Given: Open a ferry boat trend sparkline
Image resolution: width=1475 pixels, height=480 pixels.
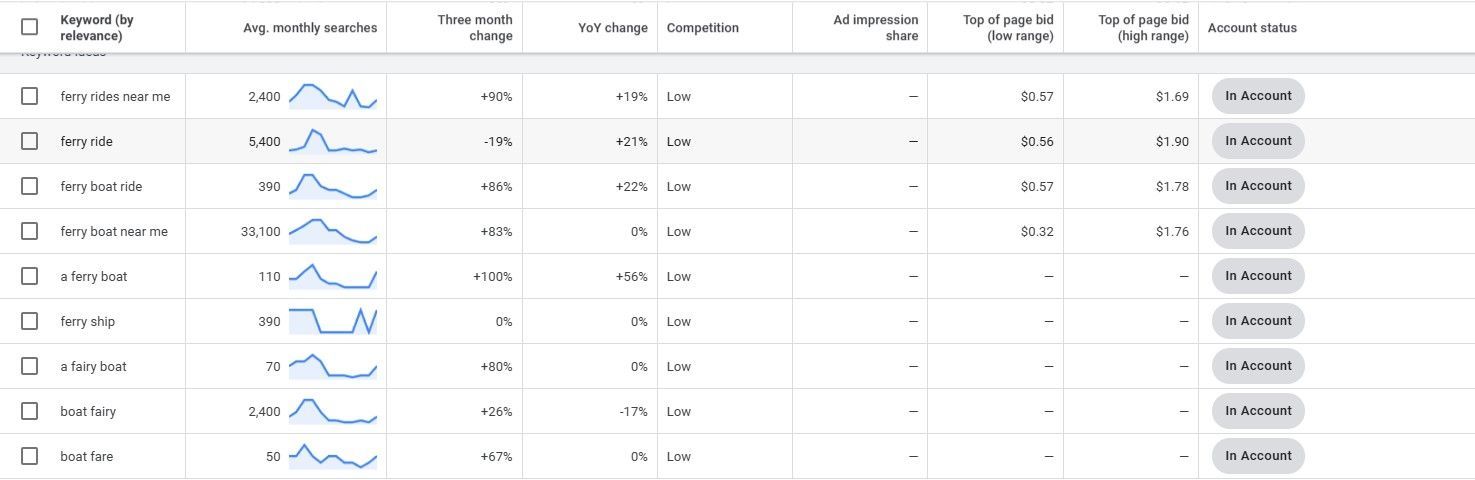Looking at the screenshot, I should point(333,276).
